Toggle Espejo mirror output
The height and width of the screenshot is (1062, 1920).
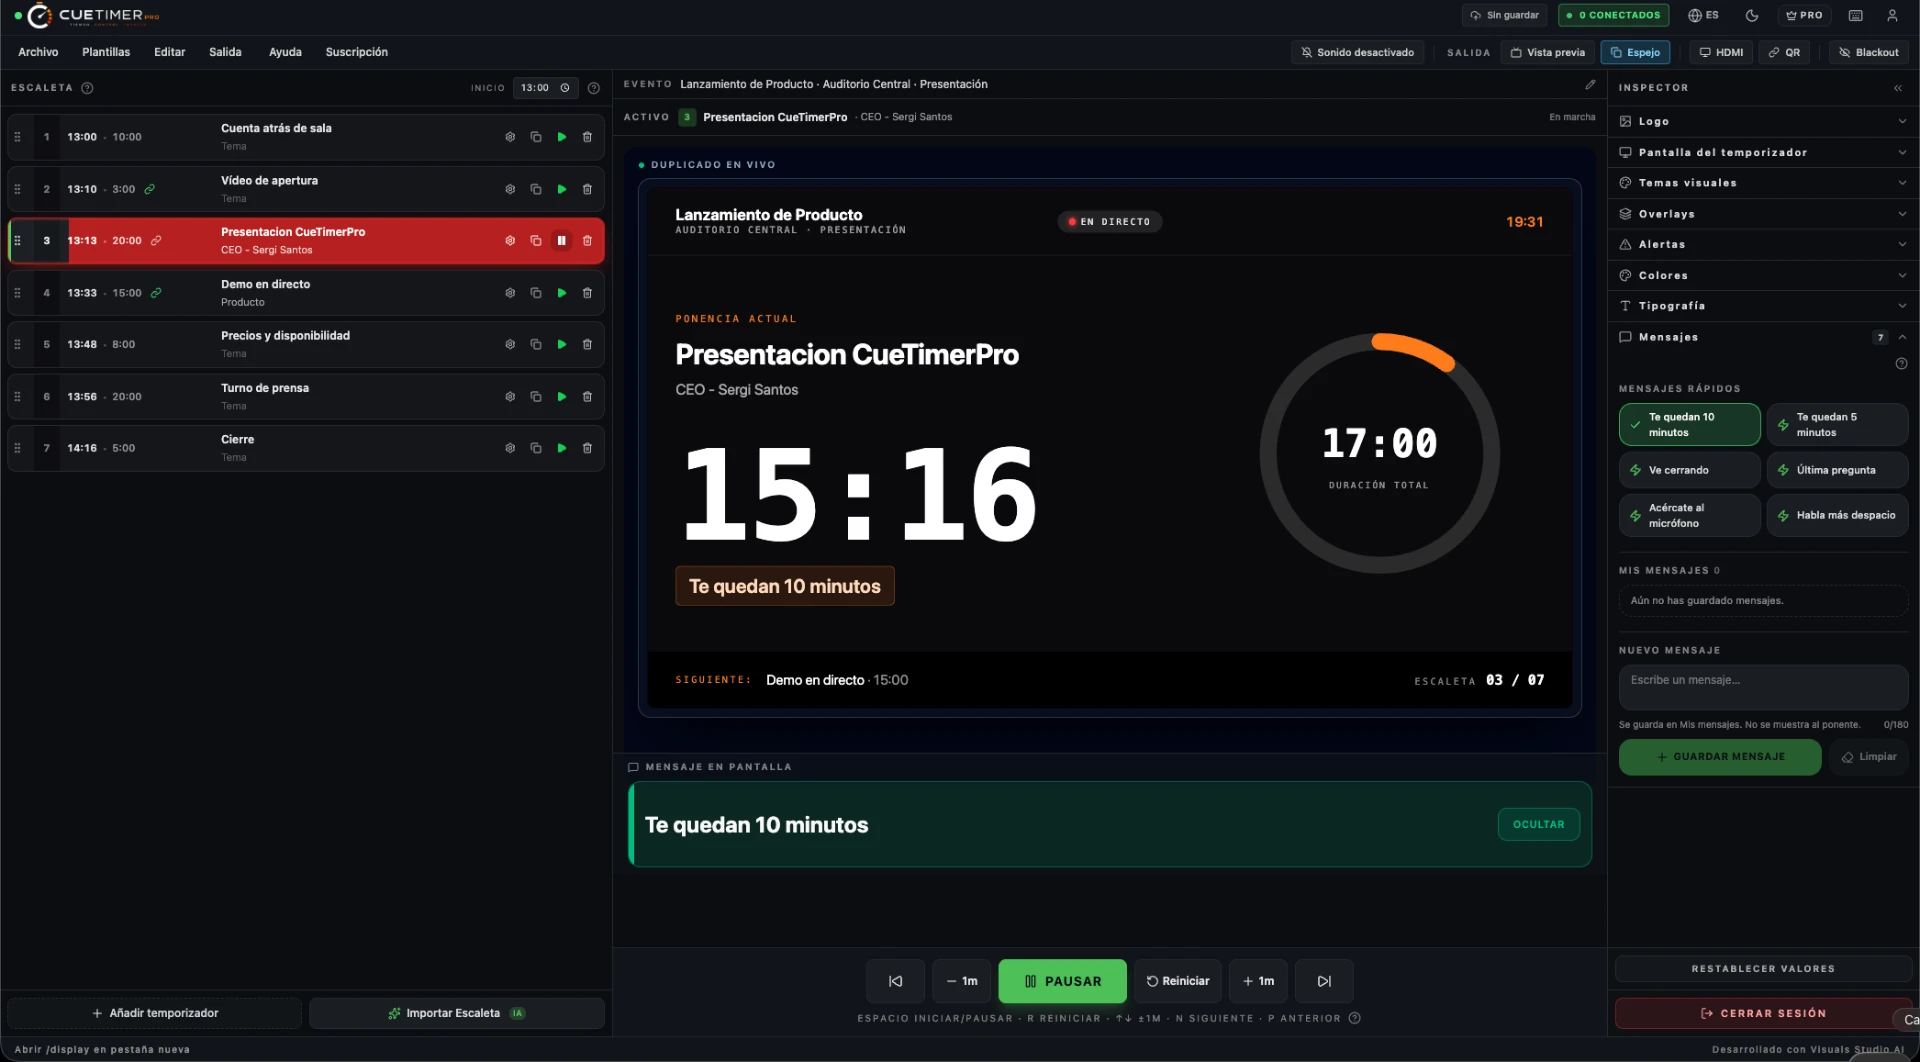[1635, 52]
